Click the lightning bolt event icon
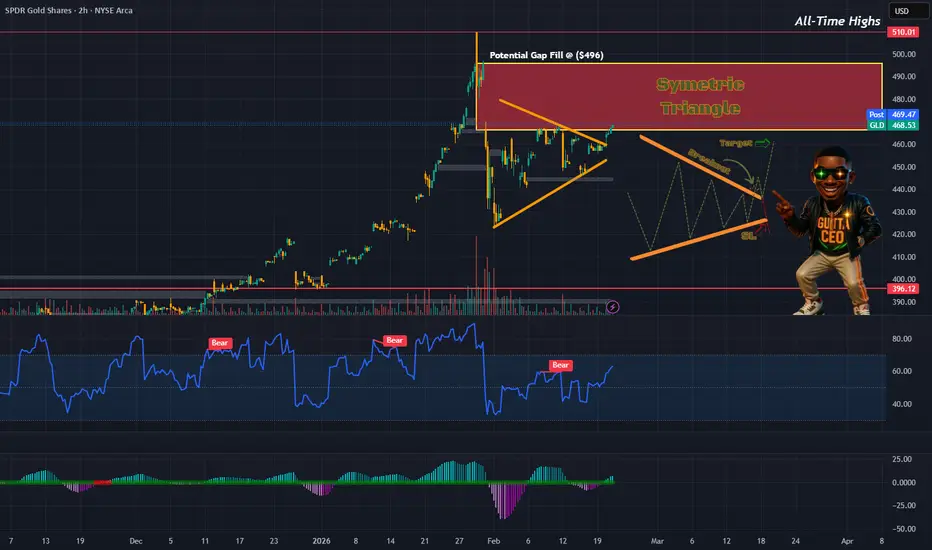The width and height of the screenshot is (932, 550). click(x=612, y=307)
